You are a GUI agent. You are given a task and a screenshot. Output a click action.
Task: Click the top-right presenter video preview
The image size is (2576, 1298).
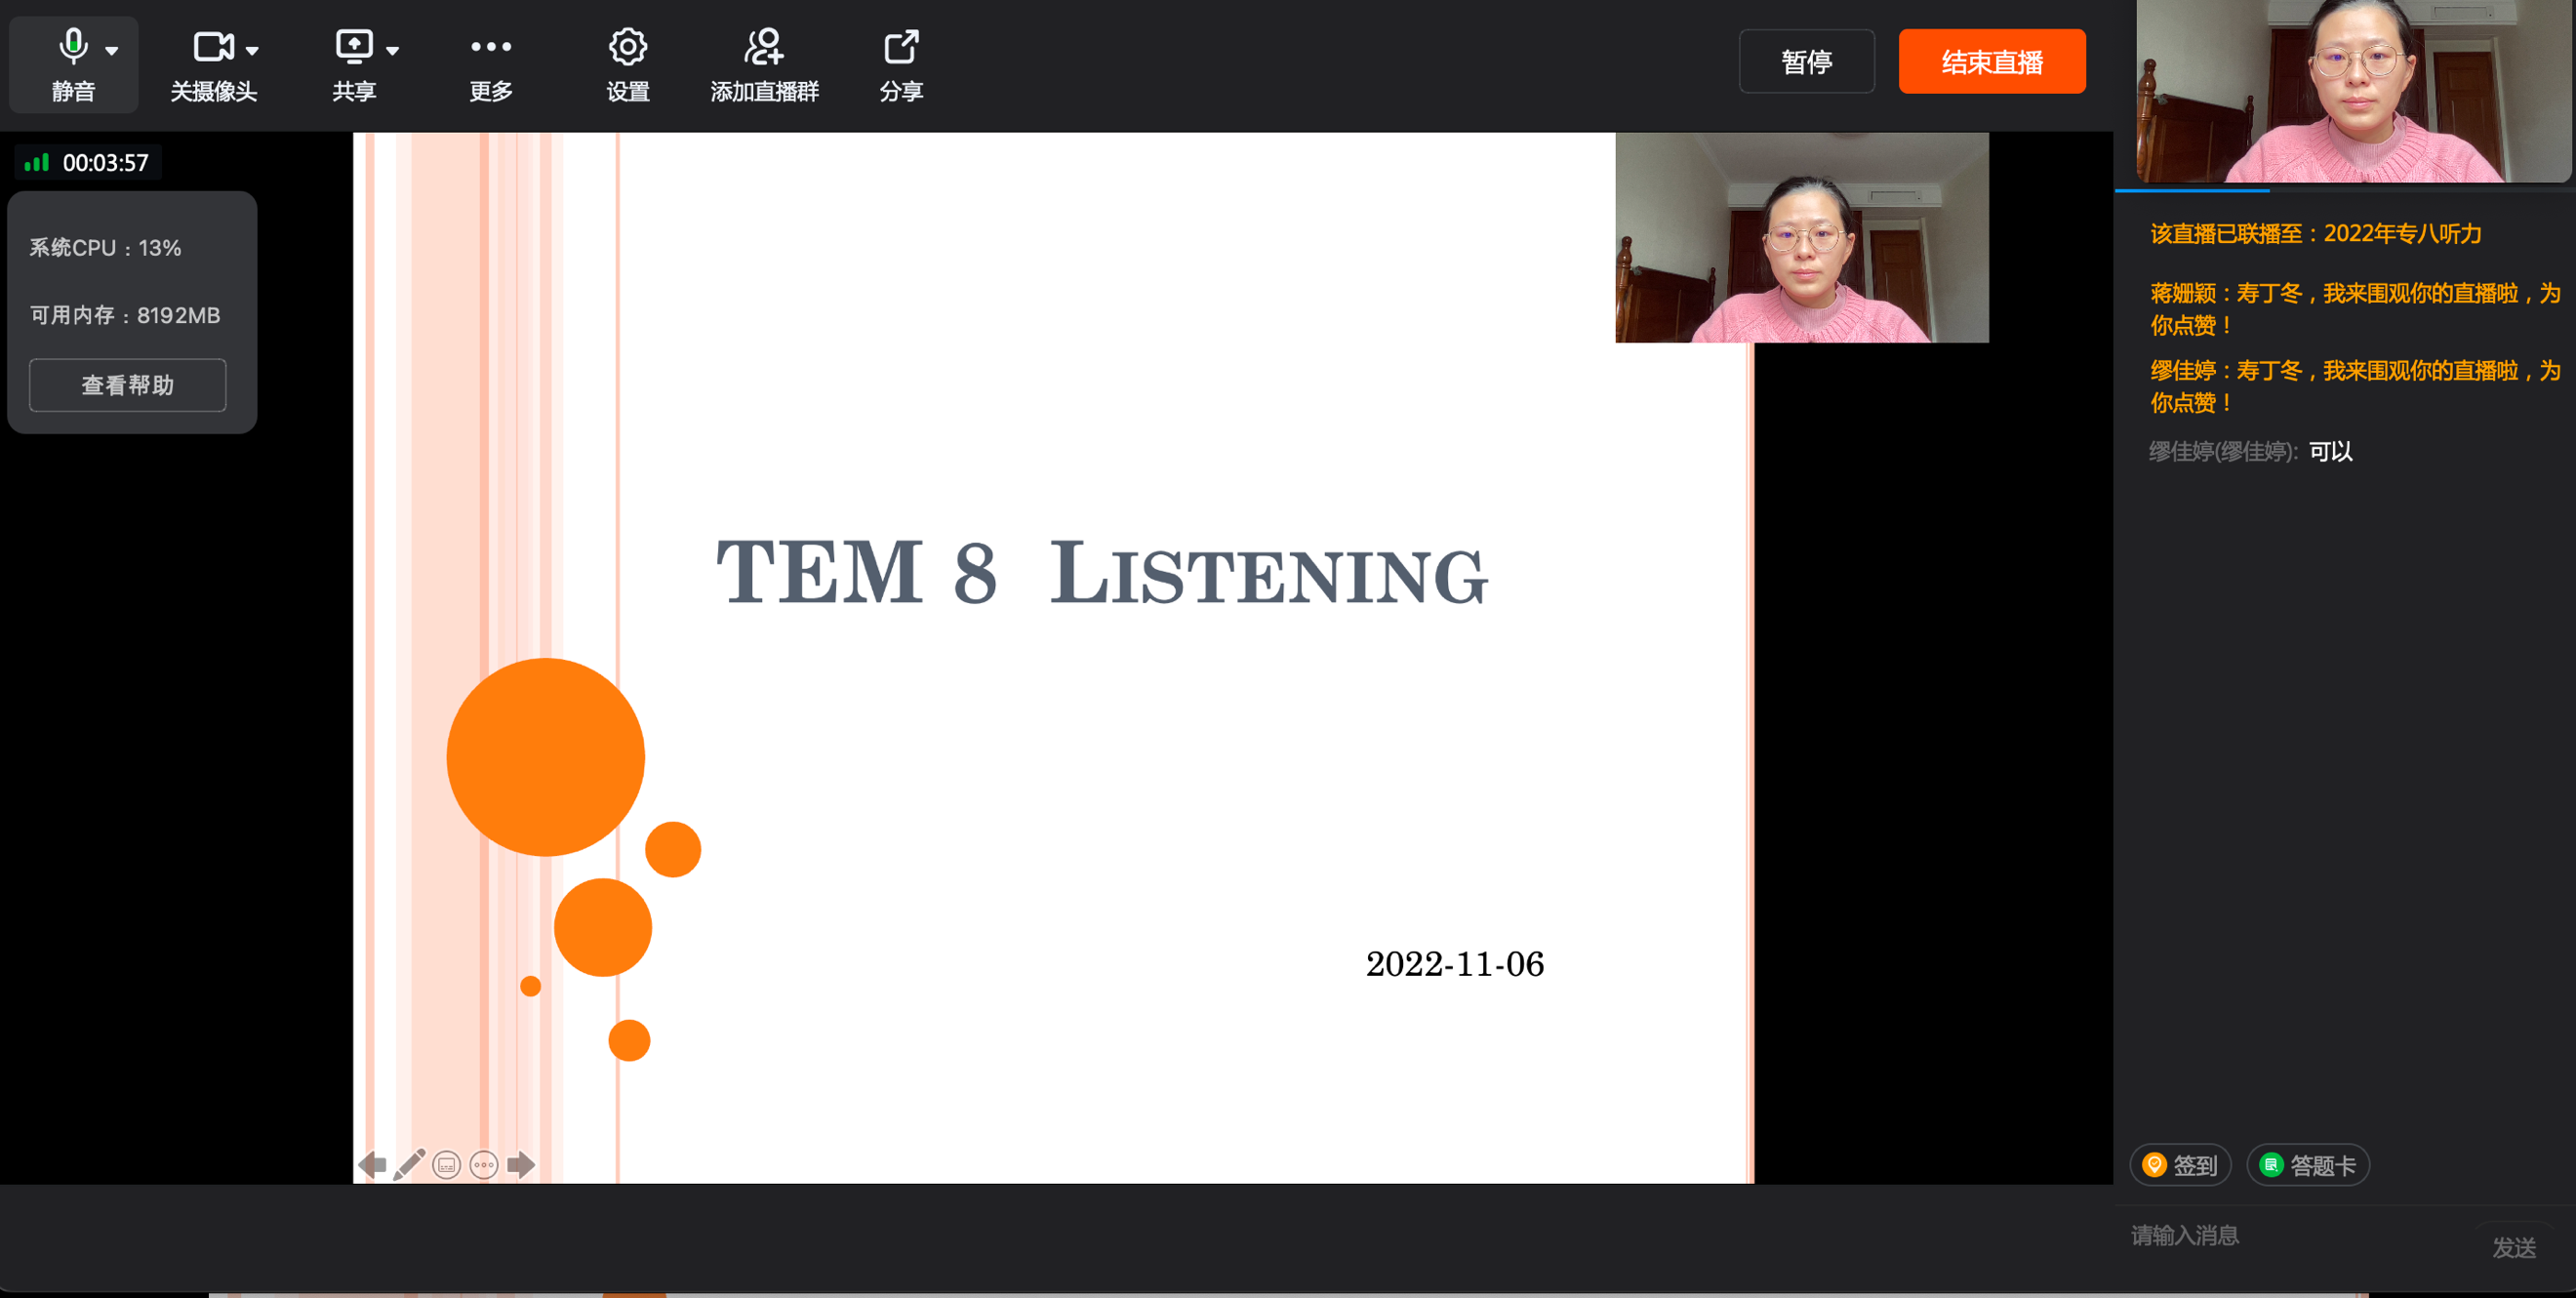click(2353, 91)
